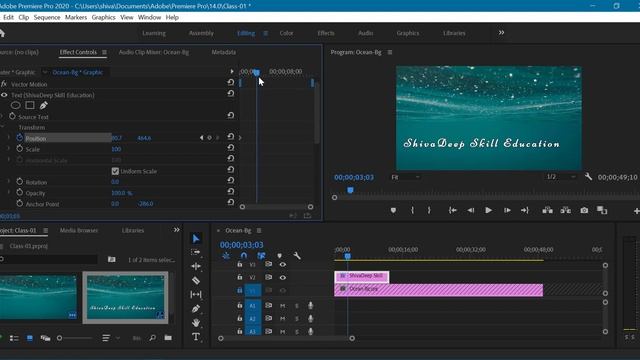This screenshot has width=640, height=360.
Task: Switch to Color workspace
Action: (286, 33)
